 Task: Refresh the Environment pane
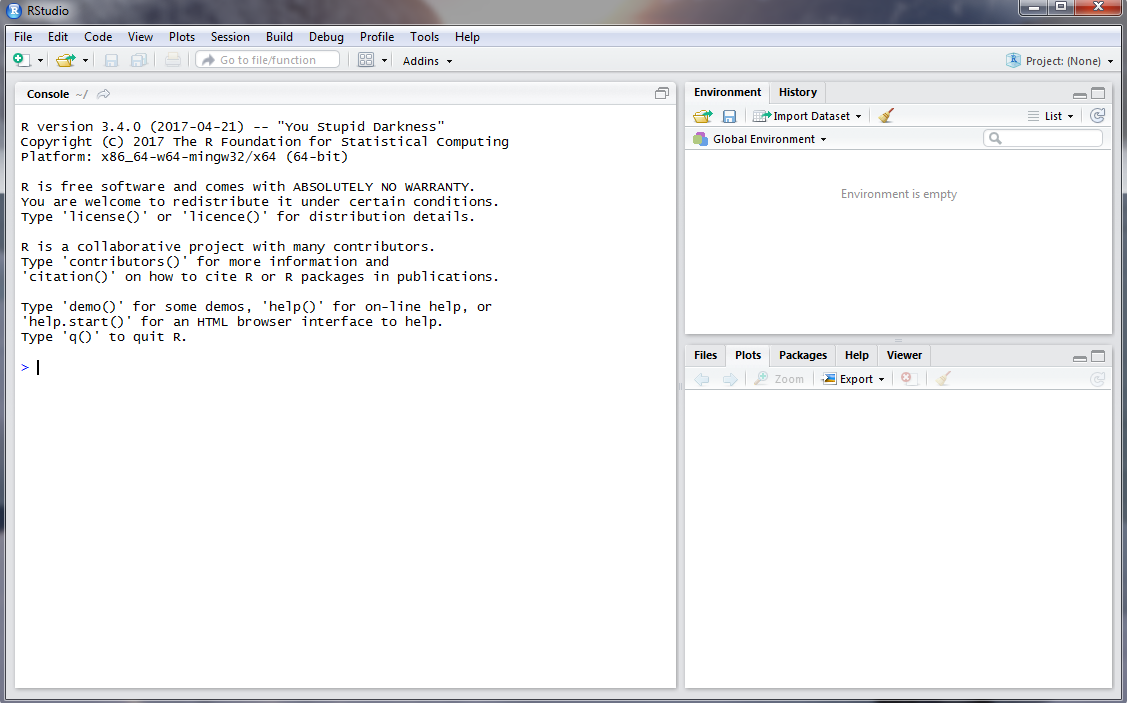coord(1097,116)
